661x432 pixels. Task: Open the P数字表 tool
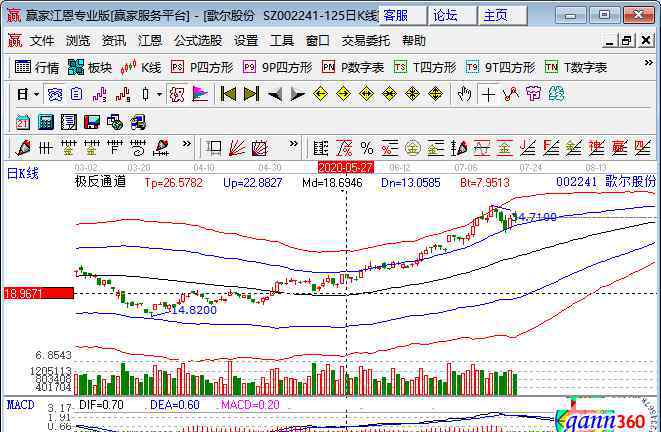tap(353, 67)
